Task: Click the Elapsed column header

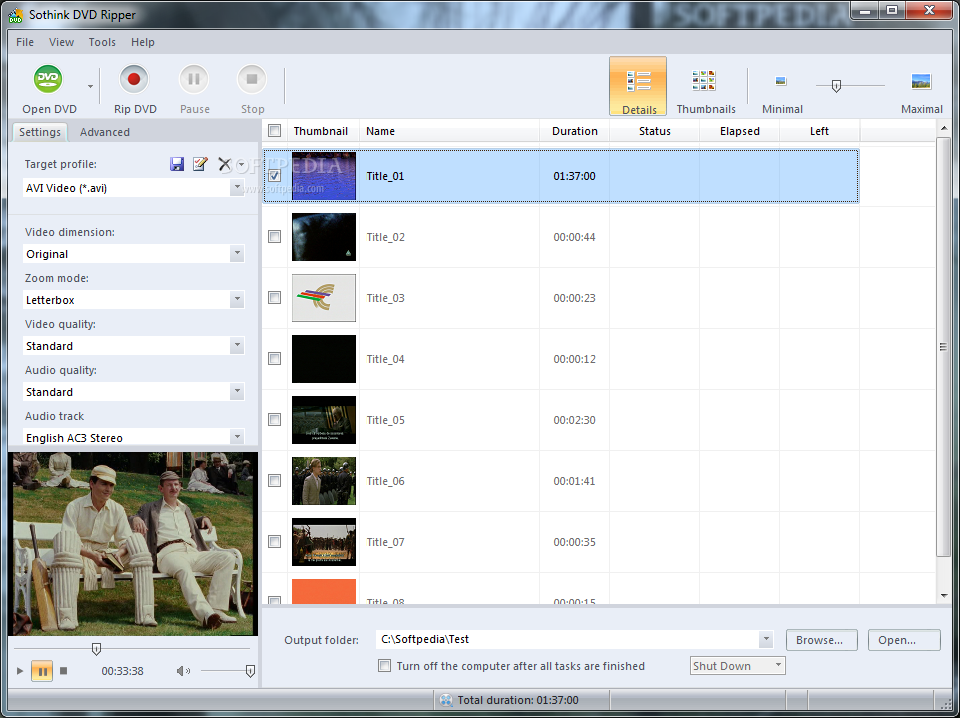Action: 739,131
